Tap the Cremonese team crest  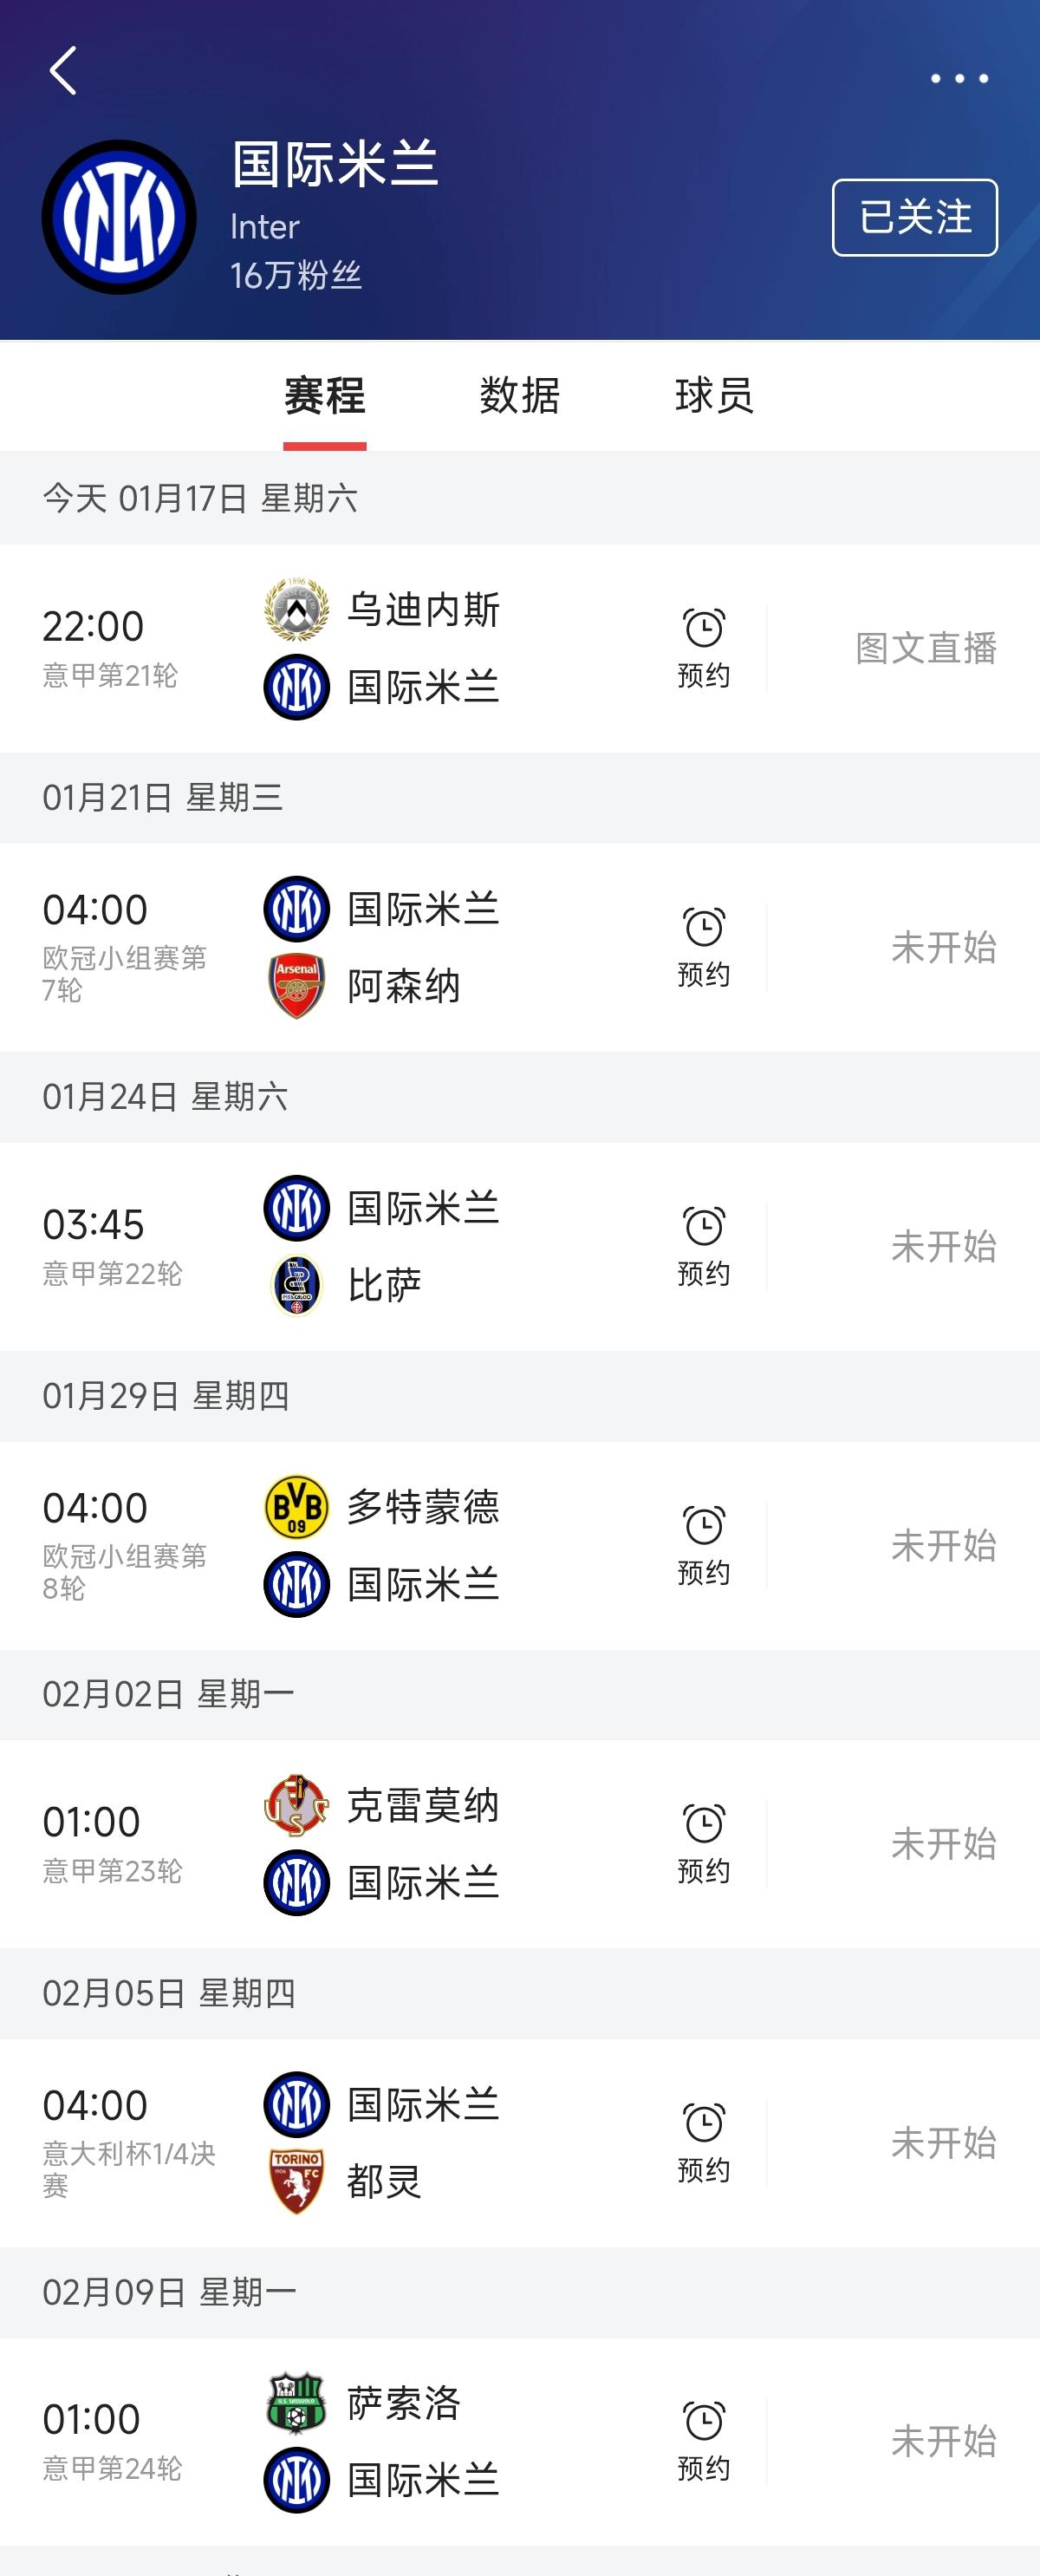tap(297, 1806)
